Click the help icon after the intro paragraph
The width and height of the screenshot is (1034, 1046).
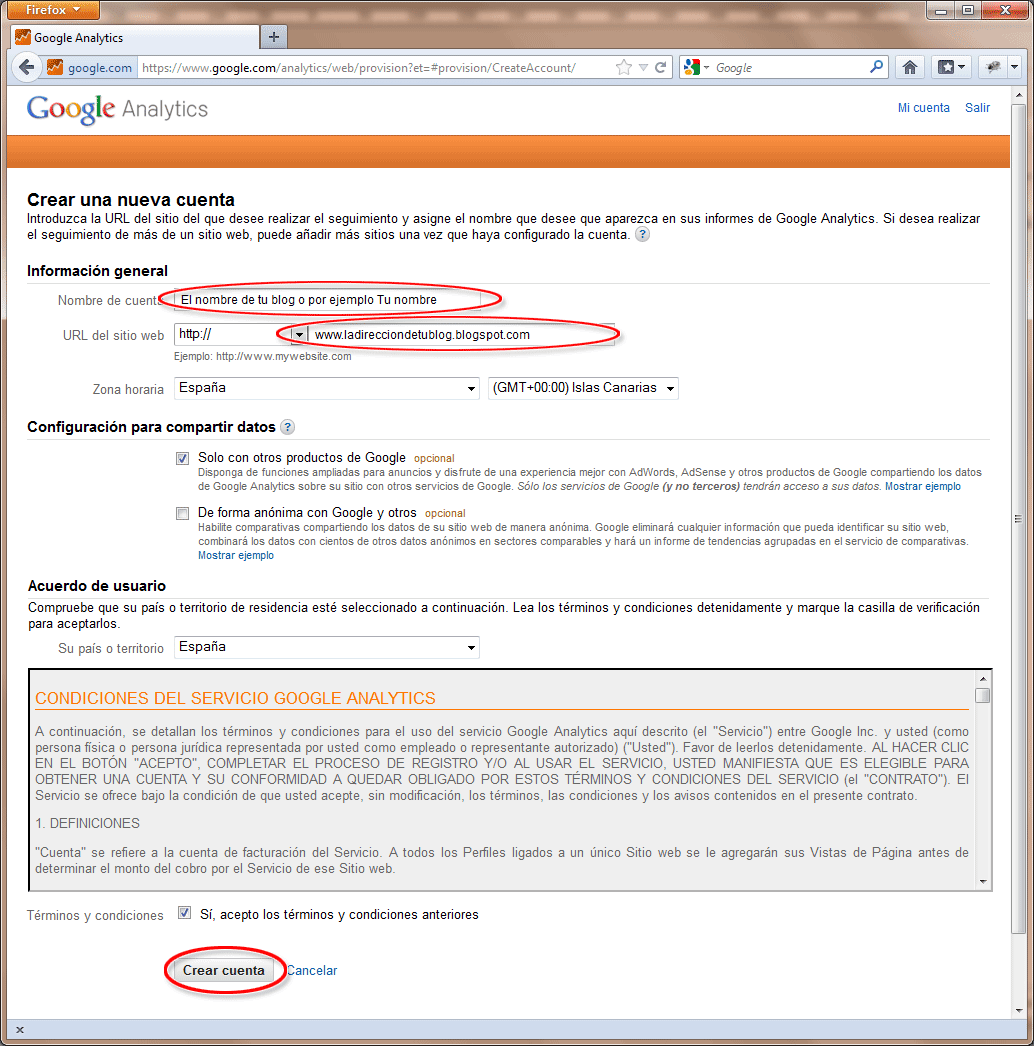click(642, 234)
